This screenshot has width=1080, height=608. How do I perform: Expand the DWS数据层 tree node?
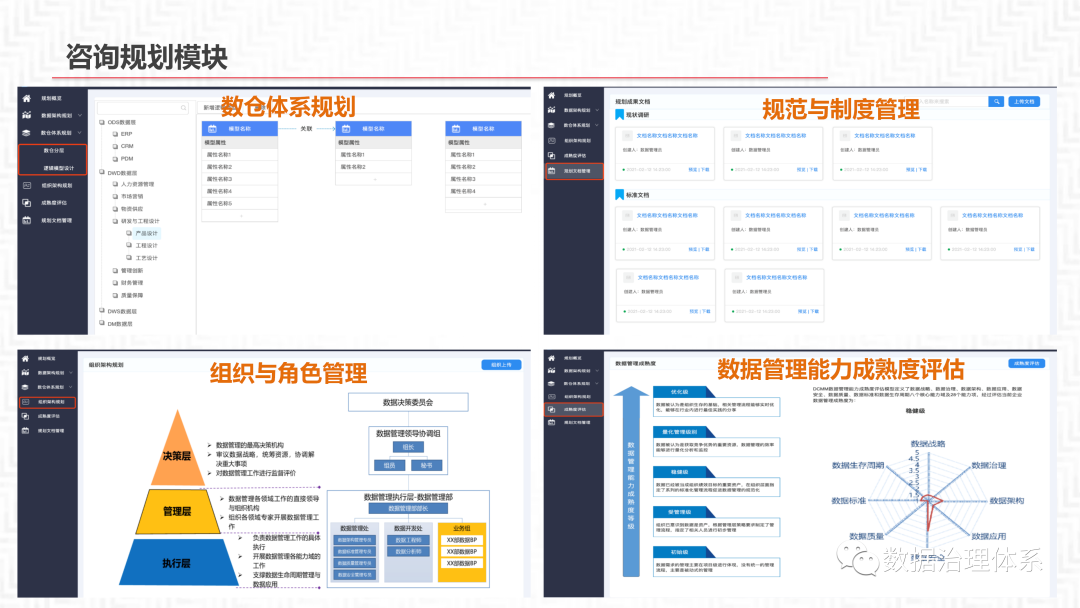pos(121,311)
